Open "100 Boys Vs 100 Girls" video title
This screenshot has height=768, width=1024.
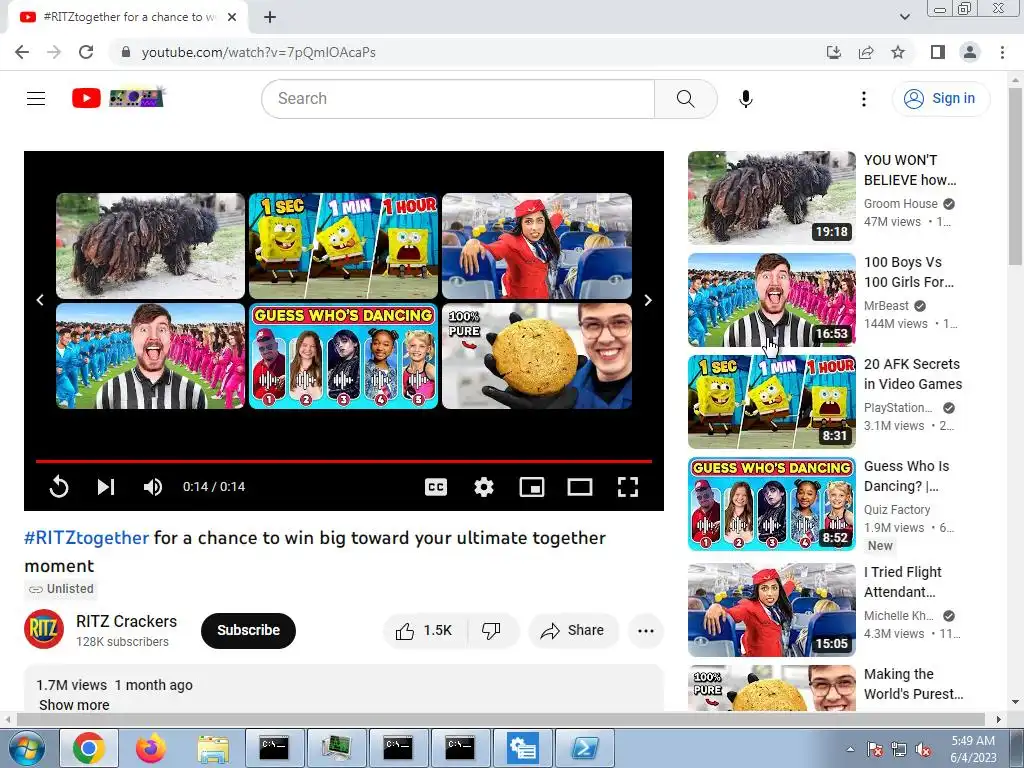(x=908, y=272)
